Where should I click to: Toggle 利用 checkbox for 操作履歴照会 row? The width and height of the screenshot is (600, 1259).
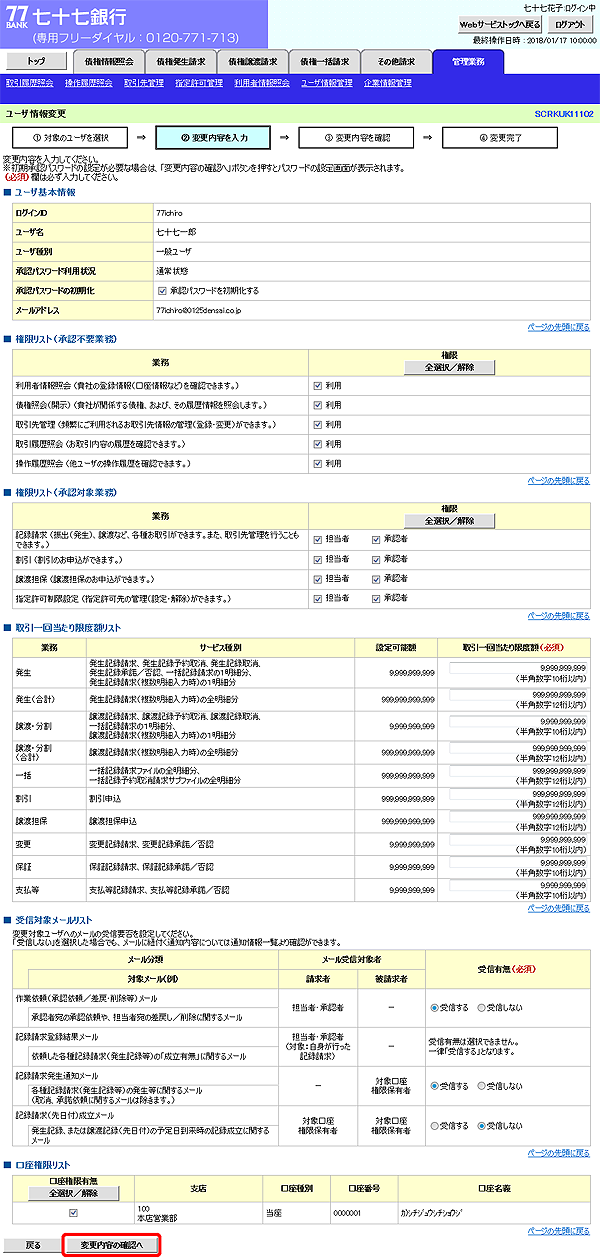pyautogui.click(x=317, y=464)
